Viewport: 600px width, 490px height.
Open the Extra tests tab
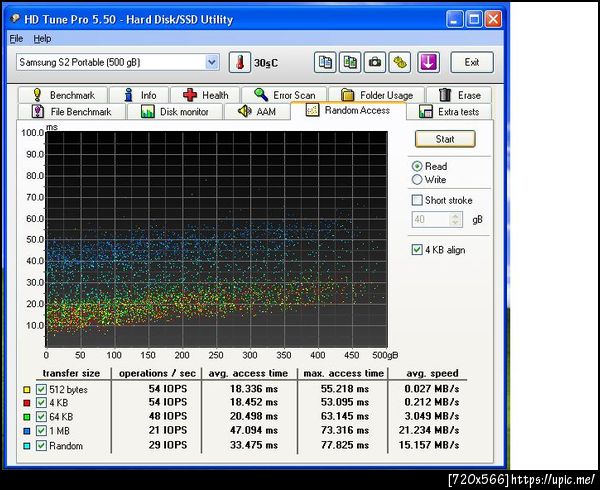pos(449,112)
